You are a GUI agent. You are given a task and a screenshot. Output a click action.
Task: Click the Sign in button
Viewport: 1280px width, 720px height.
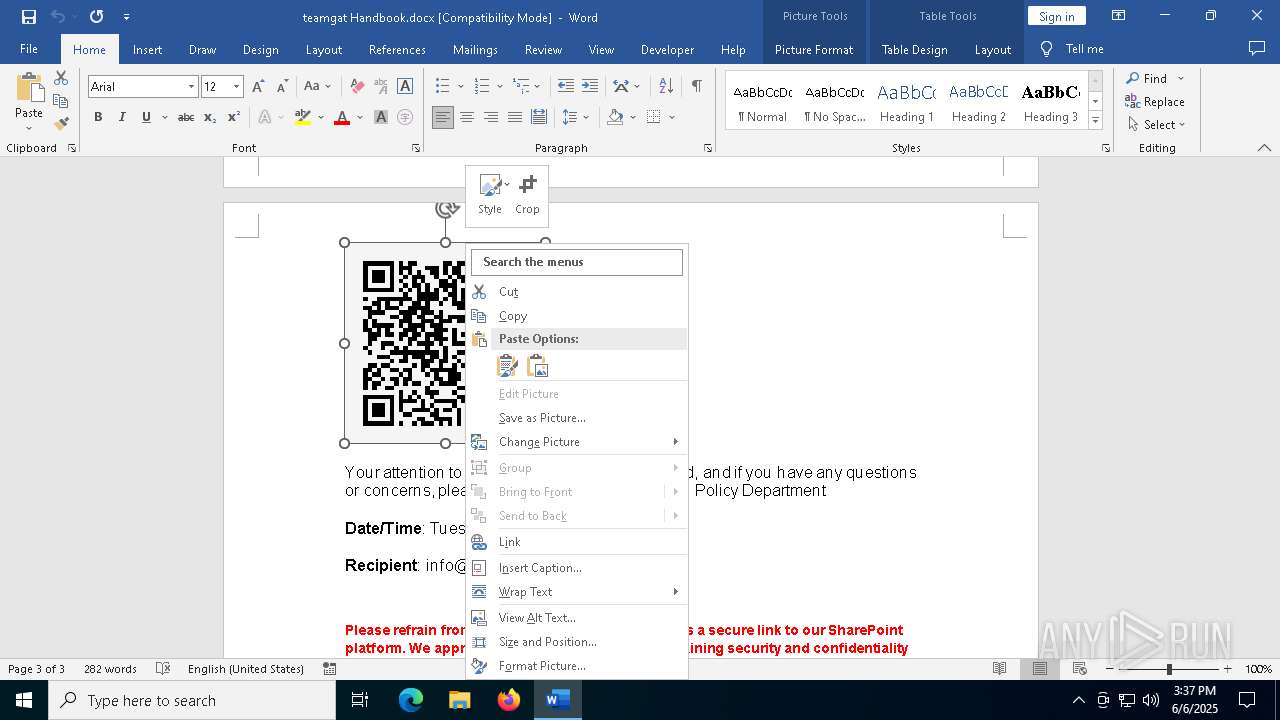pyautogui.click(x=1056, y=16)
